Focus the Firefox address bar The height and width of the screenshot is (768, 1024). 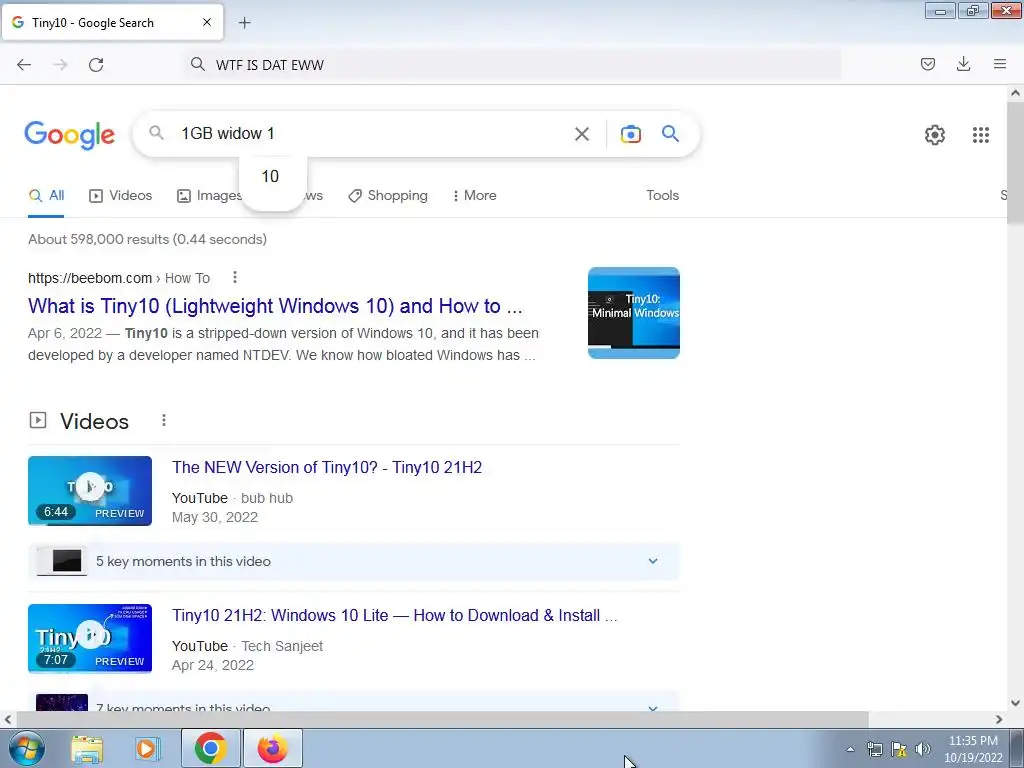tap(513, 65)
